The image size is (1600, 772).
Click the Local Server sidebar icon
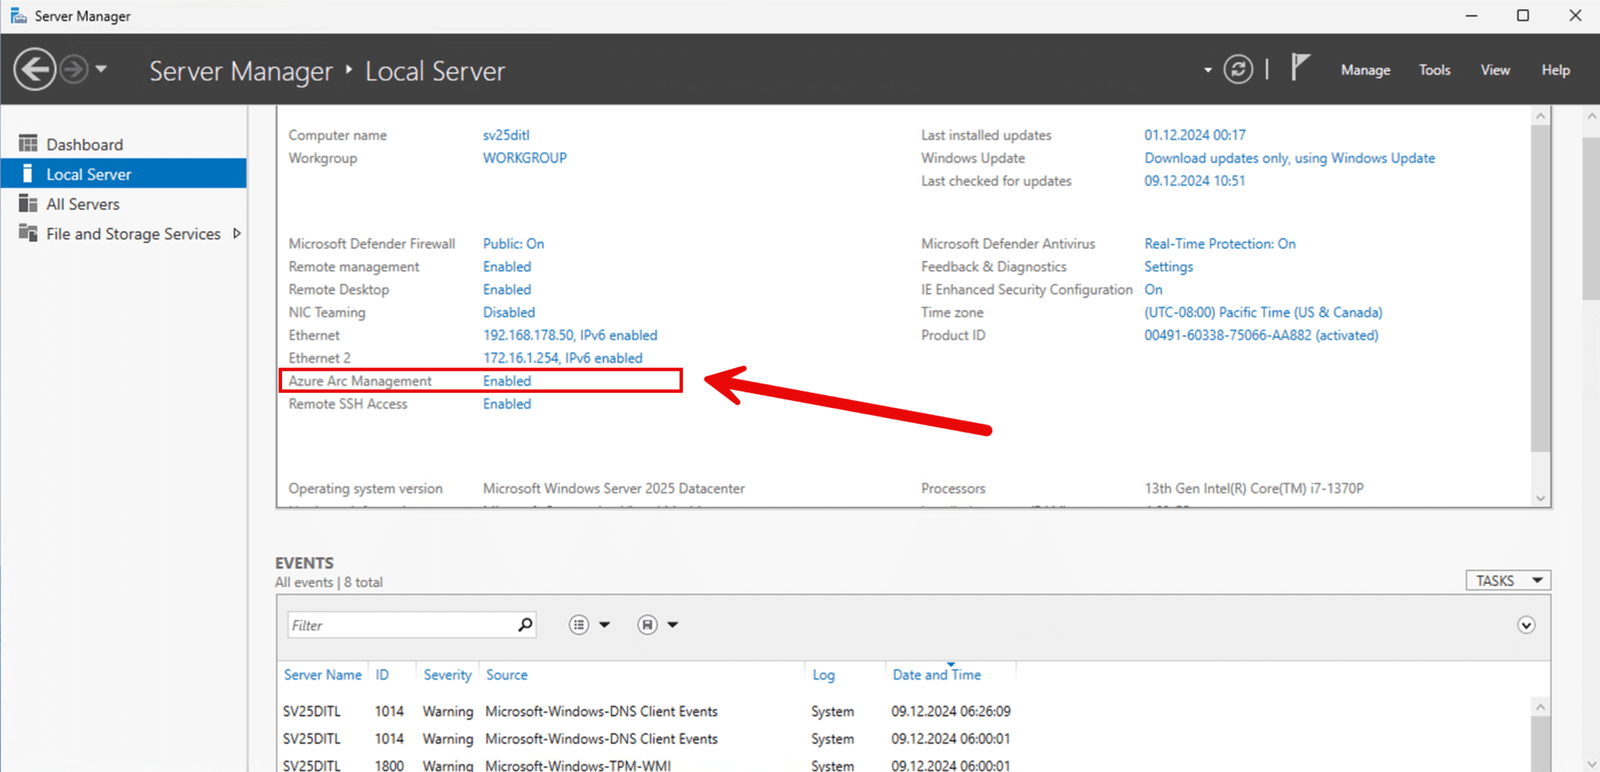click(28, 174)
